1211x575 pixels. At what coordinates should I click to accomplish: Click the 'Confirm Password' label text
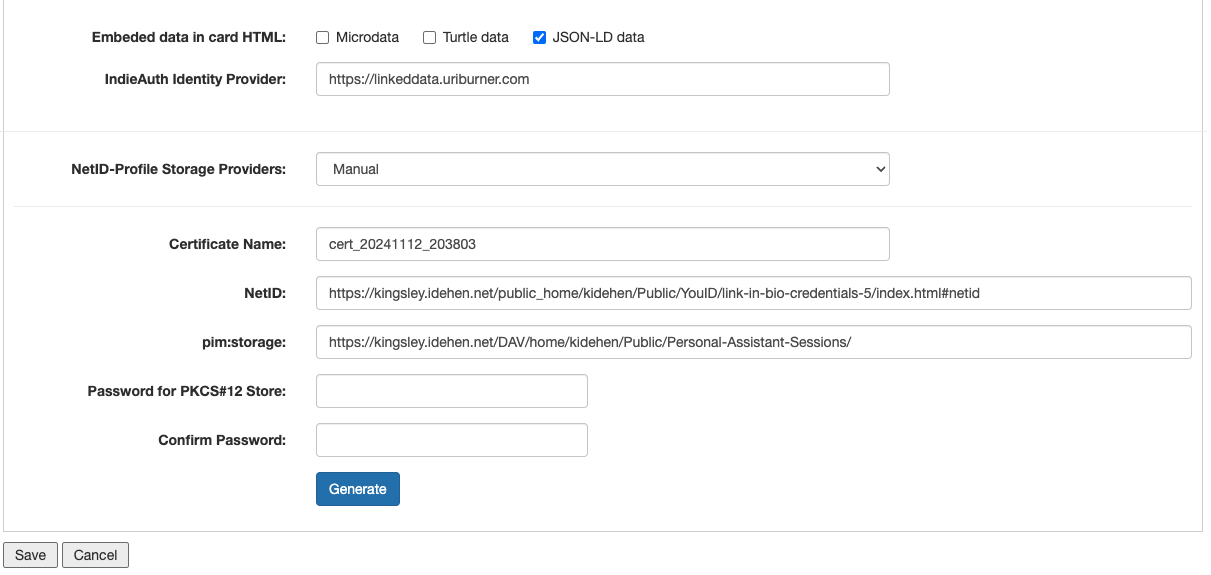pos(222,440)
